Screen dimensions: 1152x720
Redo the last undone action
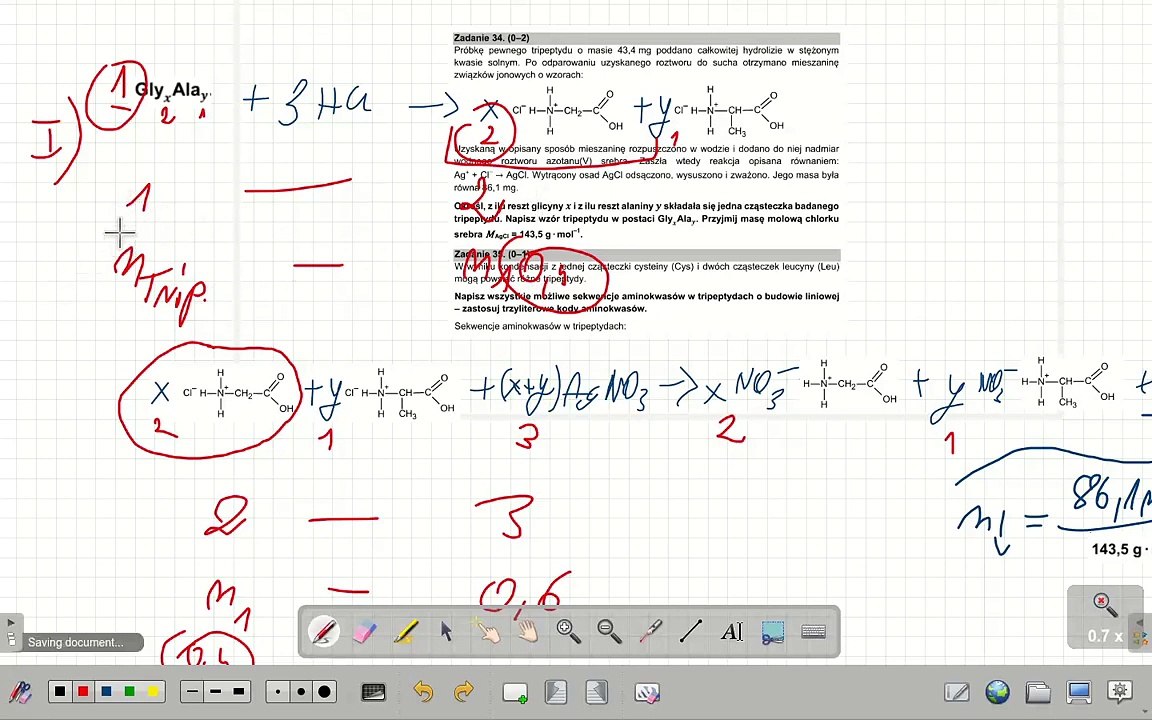click(x=464, y=691)
